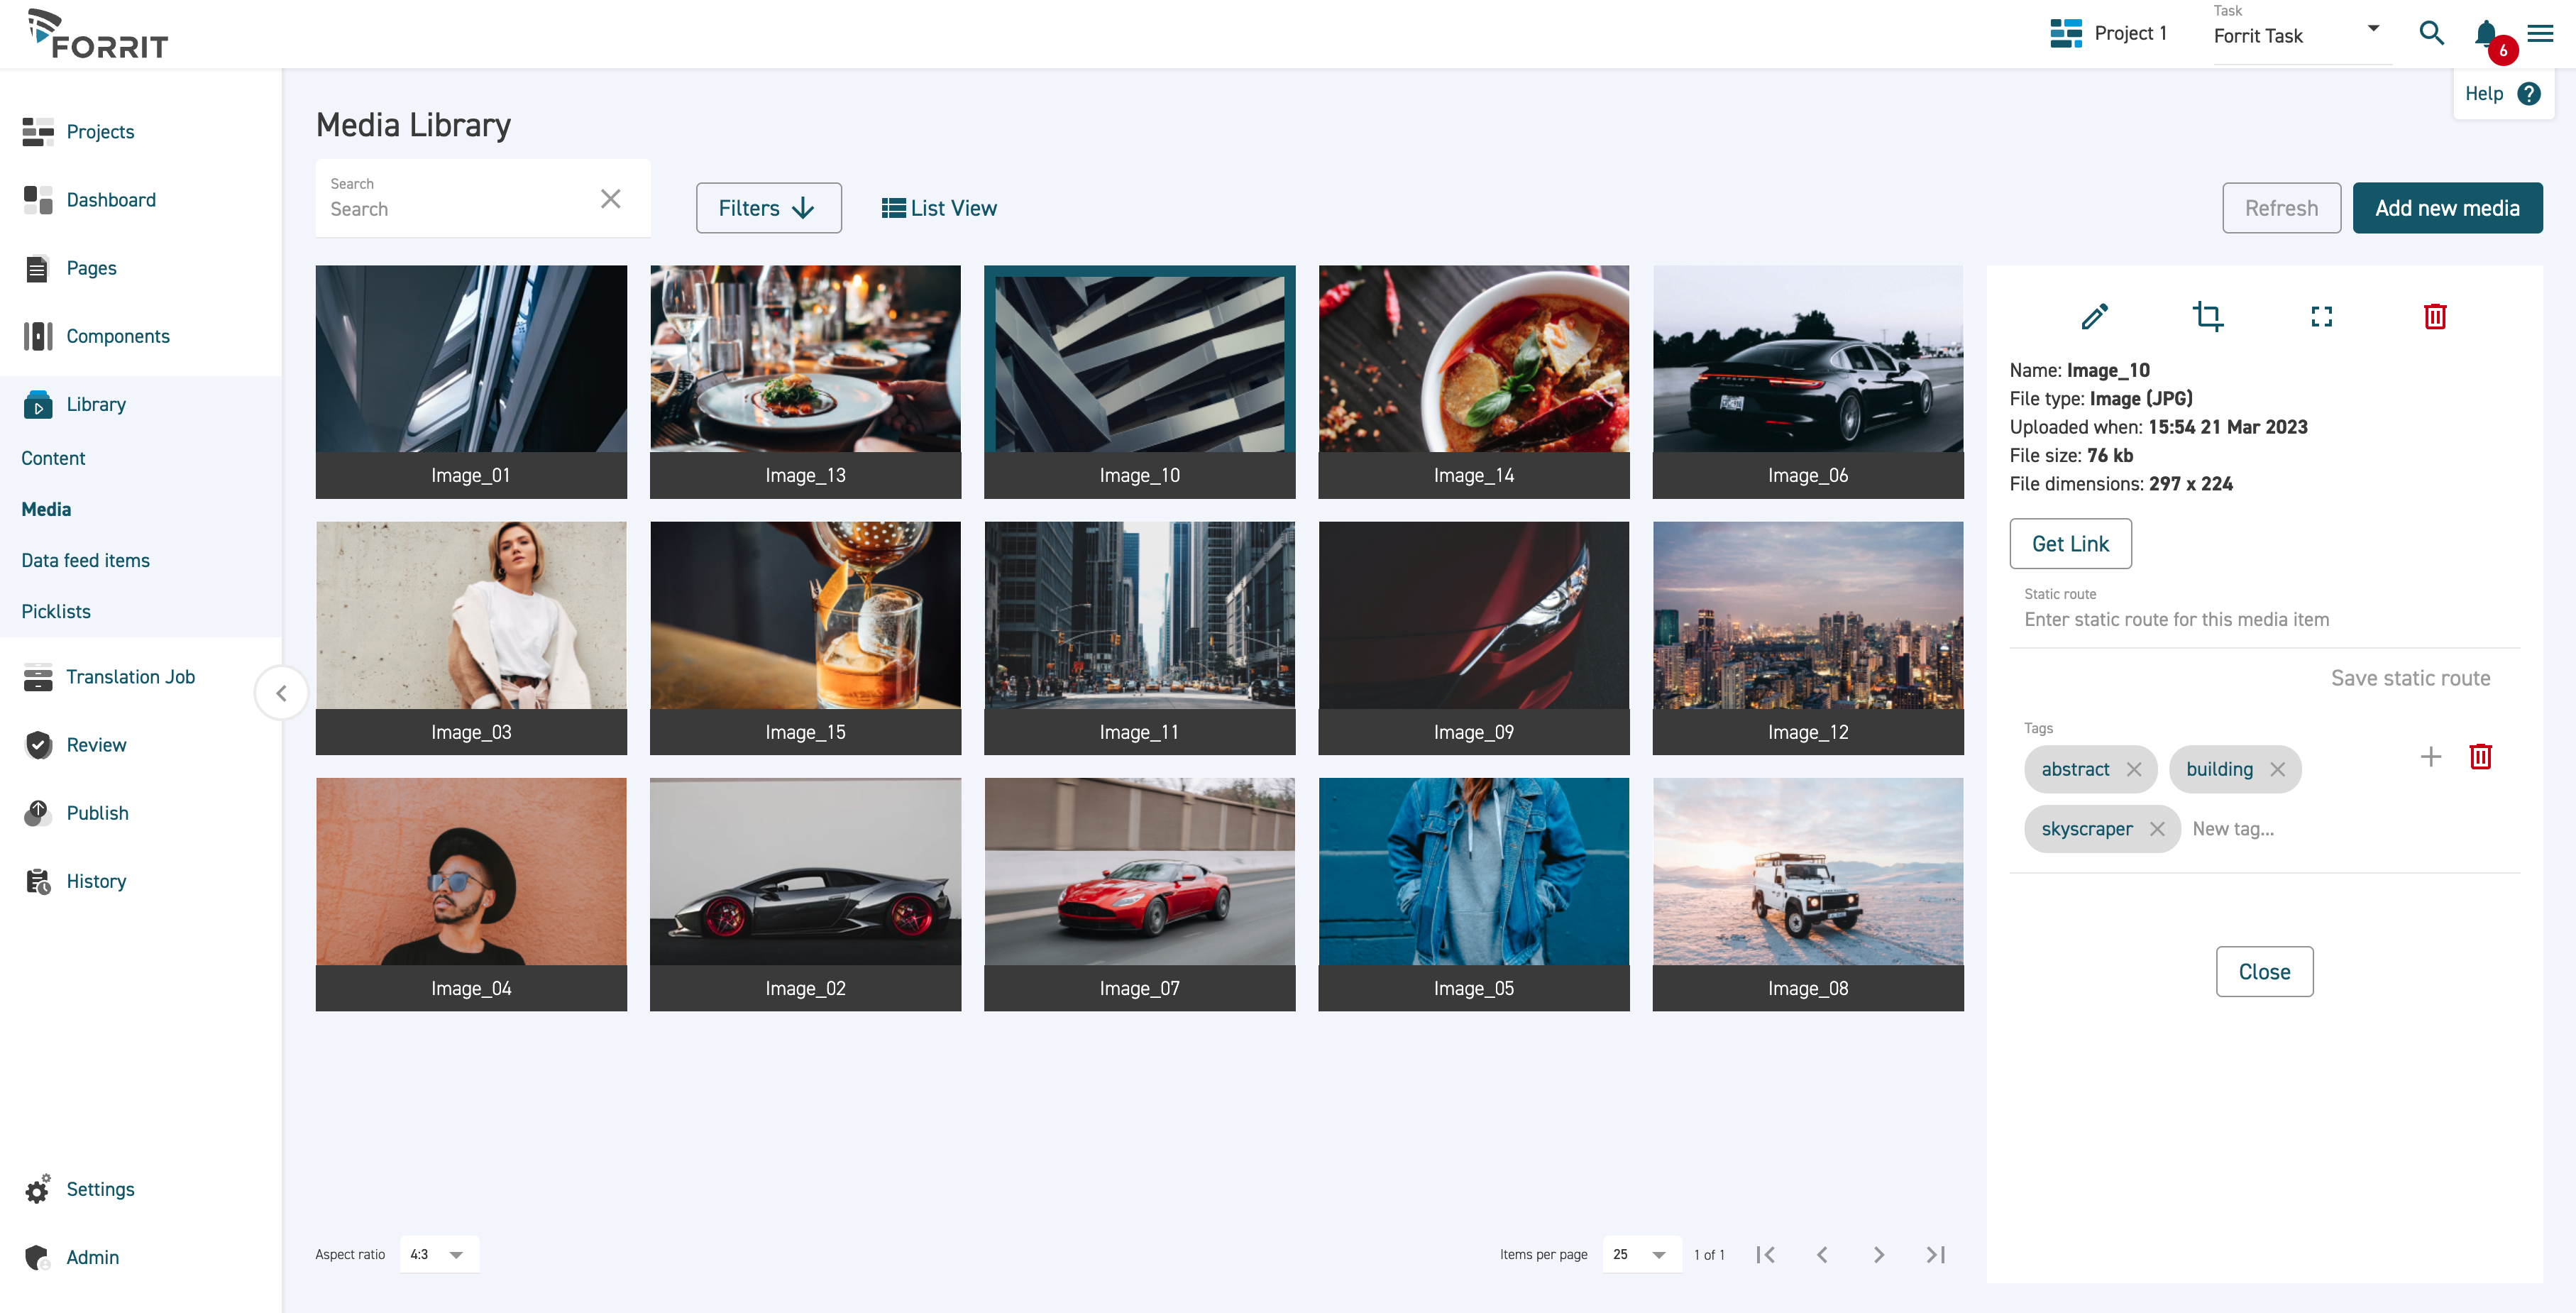The height and width of the screenshot is (1313, 2576).
Task: Click the search magnifier in header
Action: [x=2431, y=33]
